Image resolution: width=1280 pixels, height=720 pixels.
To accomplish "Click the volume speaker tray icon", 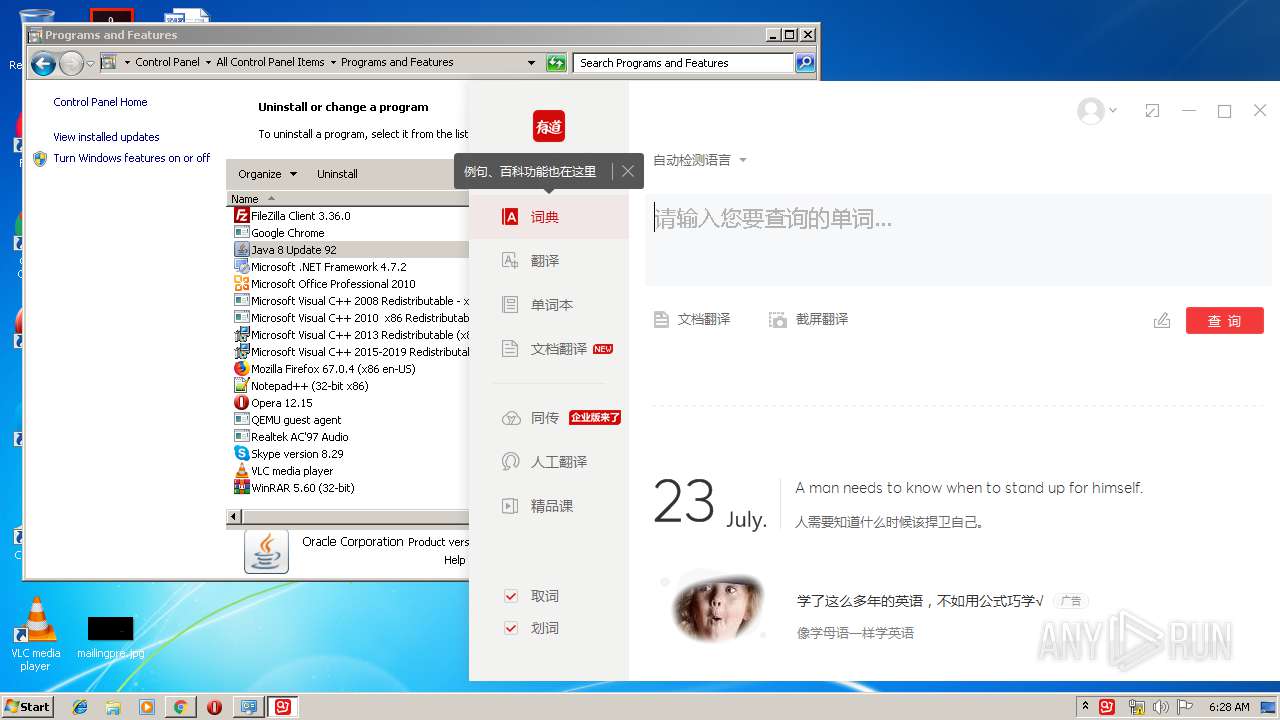I will coord(1160,707).
